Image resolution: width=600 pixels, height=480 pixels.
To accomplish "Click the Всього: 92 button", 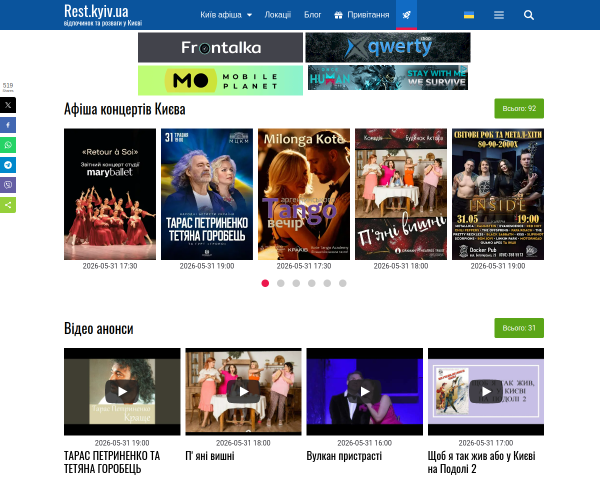I will (519, 109).
